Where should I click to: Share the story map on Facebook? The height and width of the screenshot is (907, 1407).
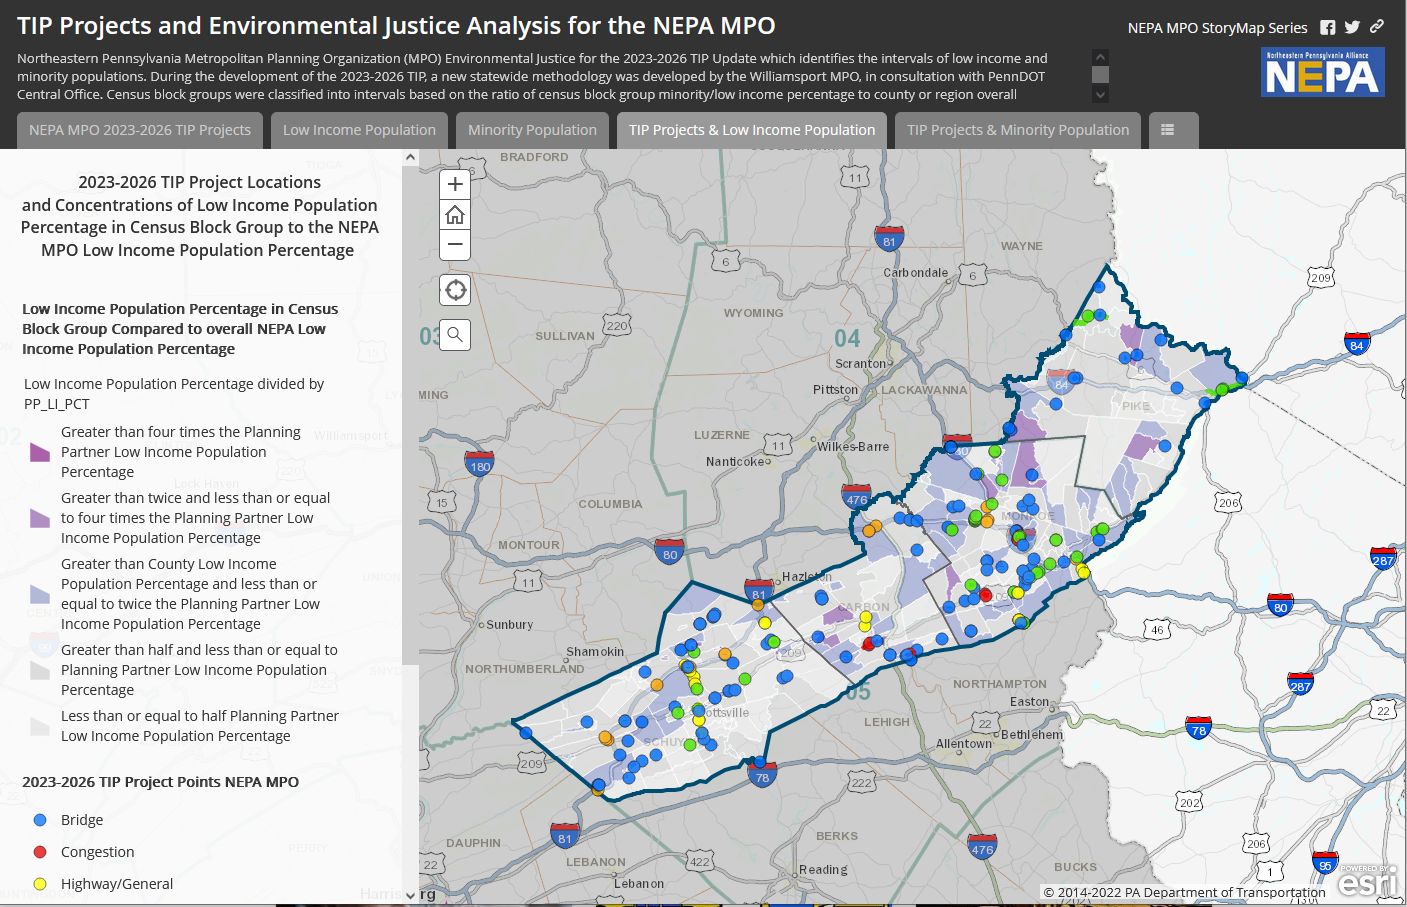[1328, 28]
